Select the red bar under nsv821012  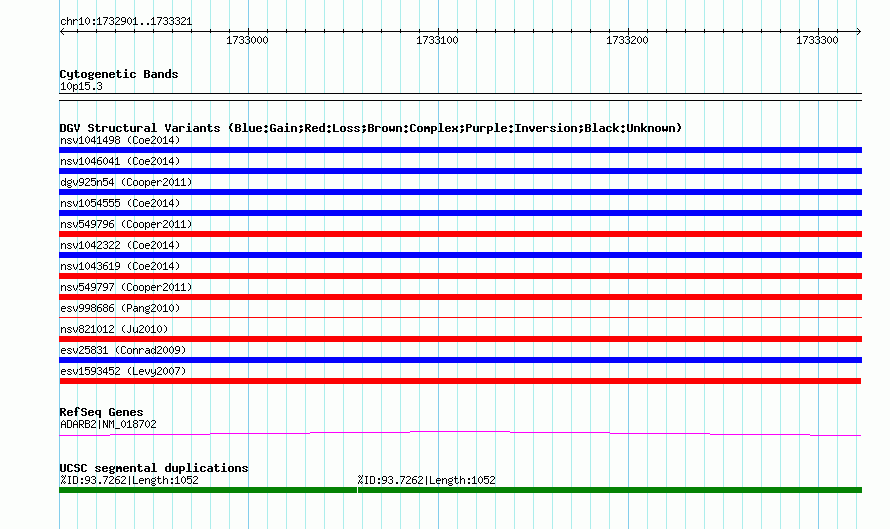pos(460,339)
